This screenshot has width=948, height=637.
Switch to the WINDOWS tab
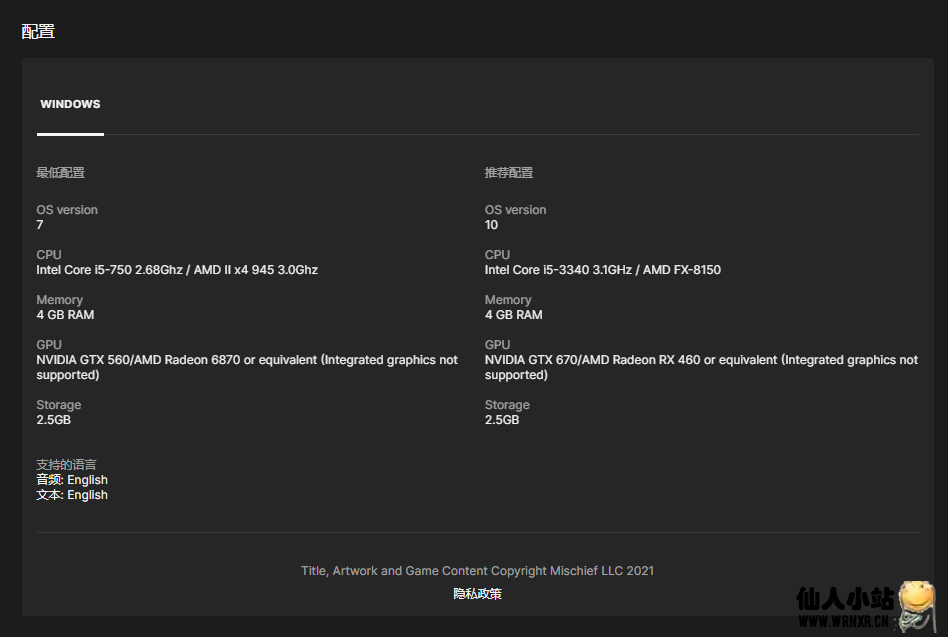click(70, 104)
